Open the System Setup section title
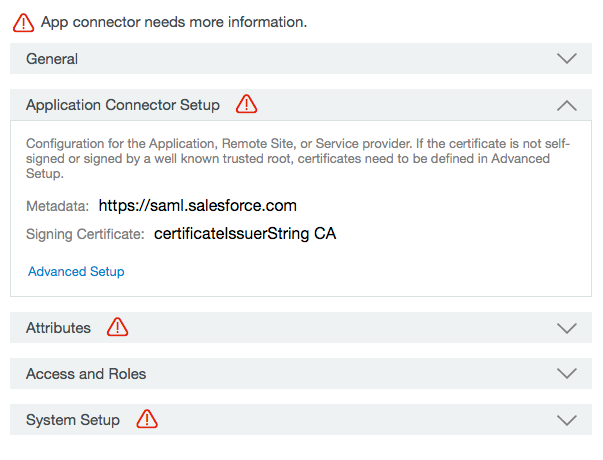 coord(73,420)
